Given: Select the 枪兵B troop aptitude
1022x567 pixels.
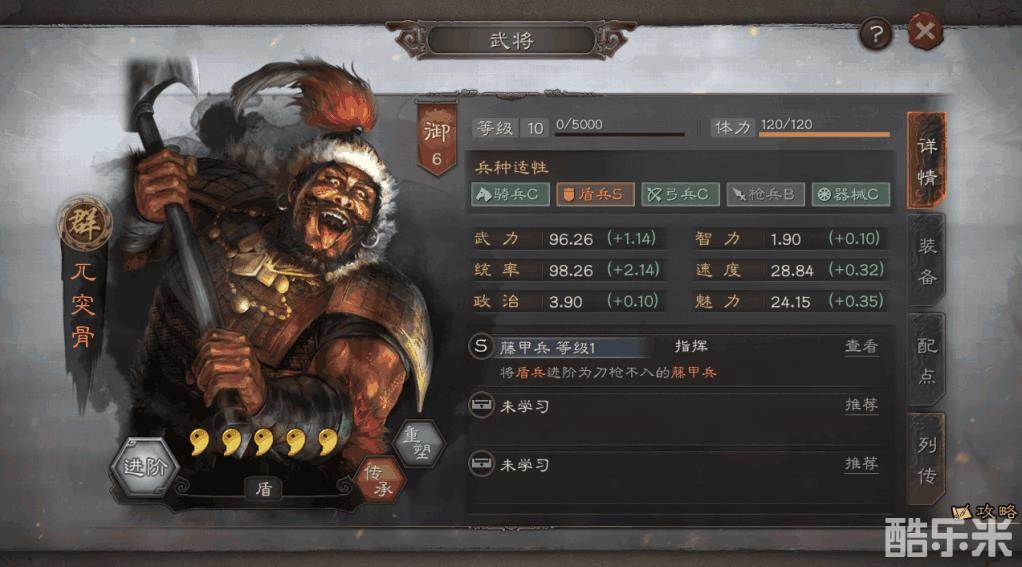Looking at the screenshot, I should tap(766, 194).
